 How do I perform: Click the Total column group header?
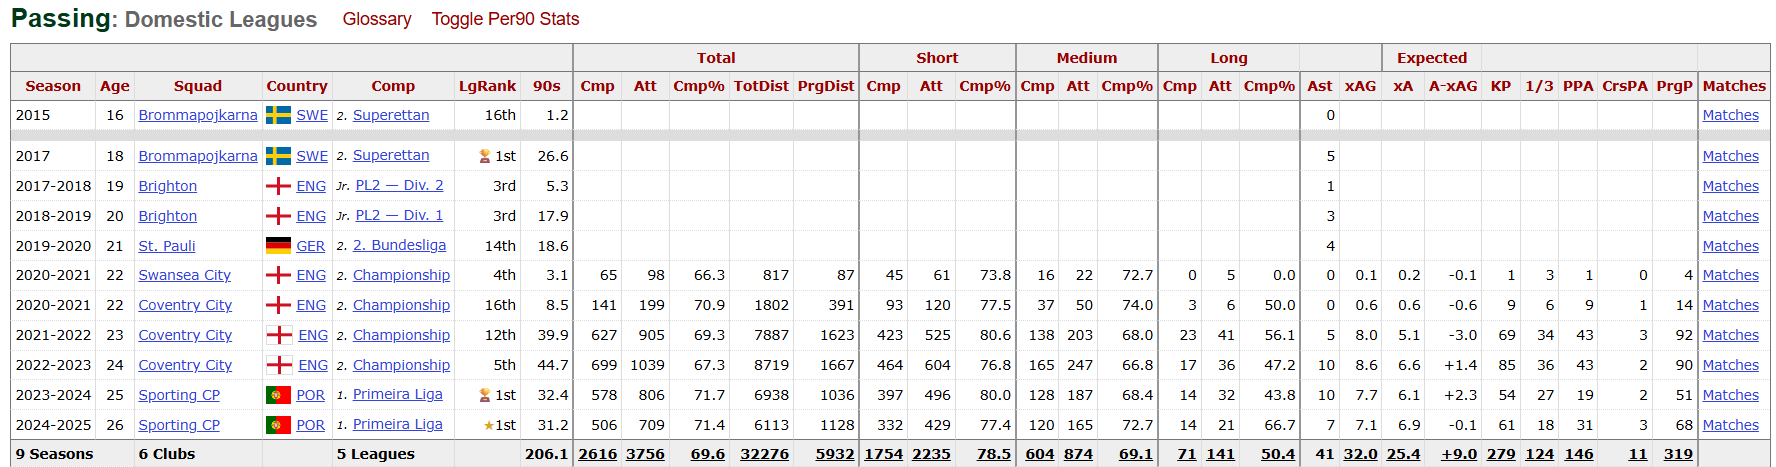[x=716, y=58]
